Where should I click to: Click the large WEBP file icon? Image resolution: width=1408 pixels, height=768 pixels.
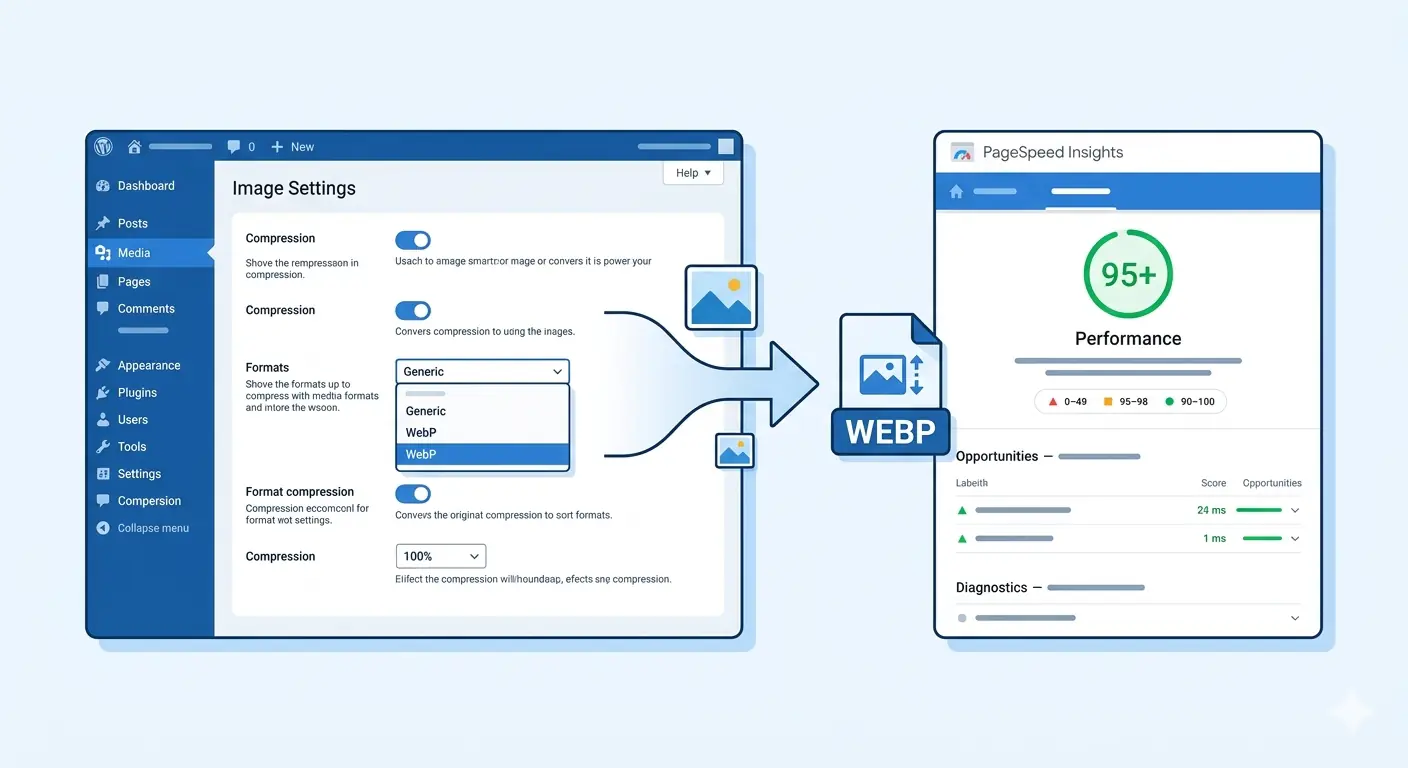889,385
